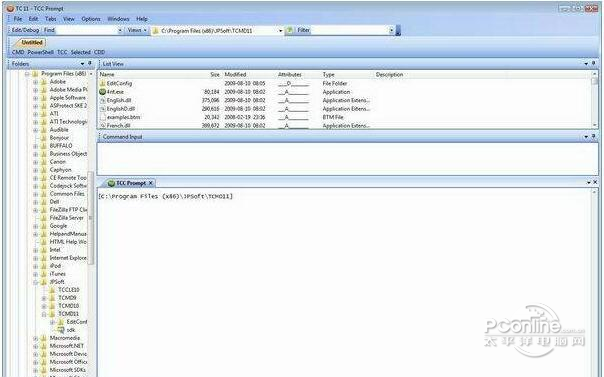Select the 4nt.exe file icon
The height and width of the screenshot is (377, 604).
click(x=102, y=92)
